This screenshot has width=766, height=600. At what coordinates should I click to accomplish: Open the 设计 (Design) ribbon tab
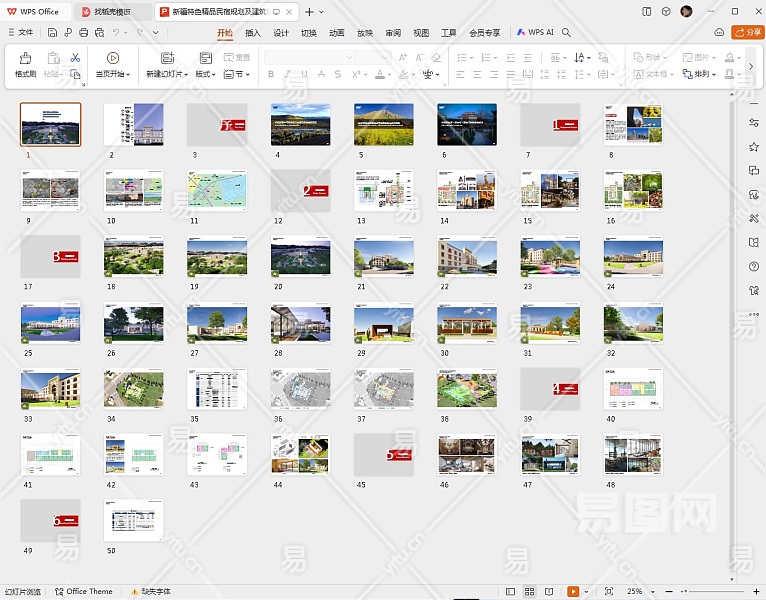pos(281,32)
